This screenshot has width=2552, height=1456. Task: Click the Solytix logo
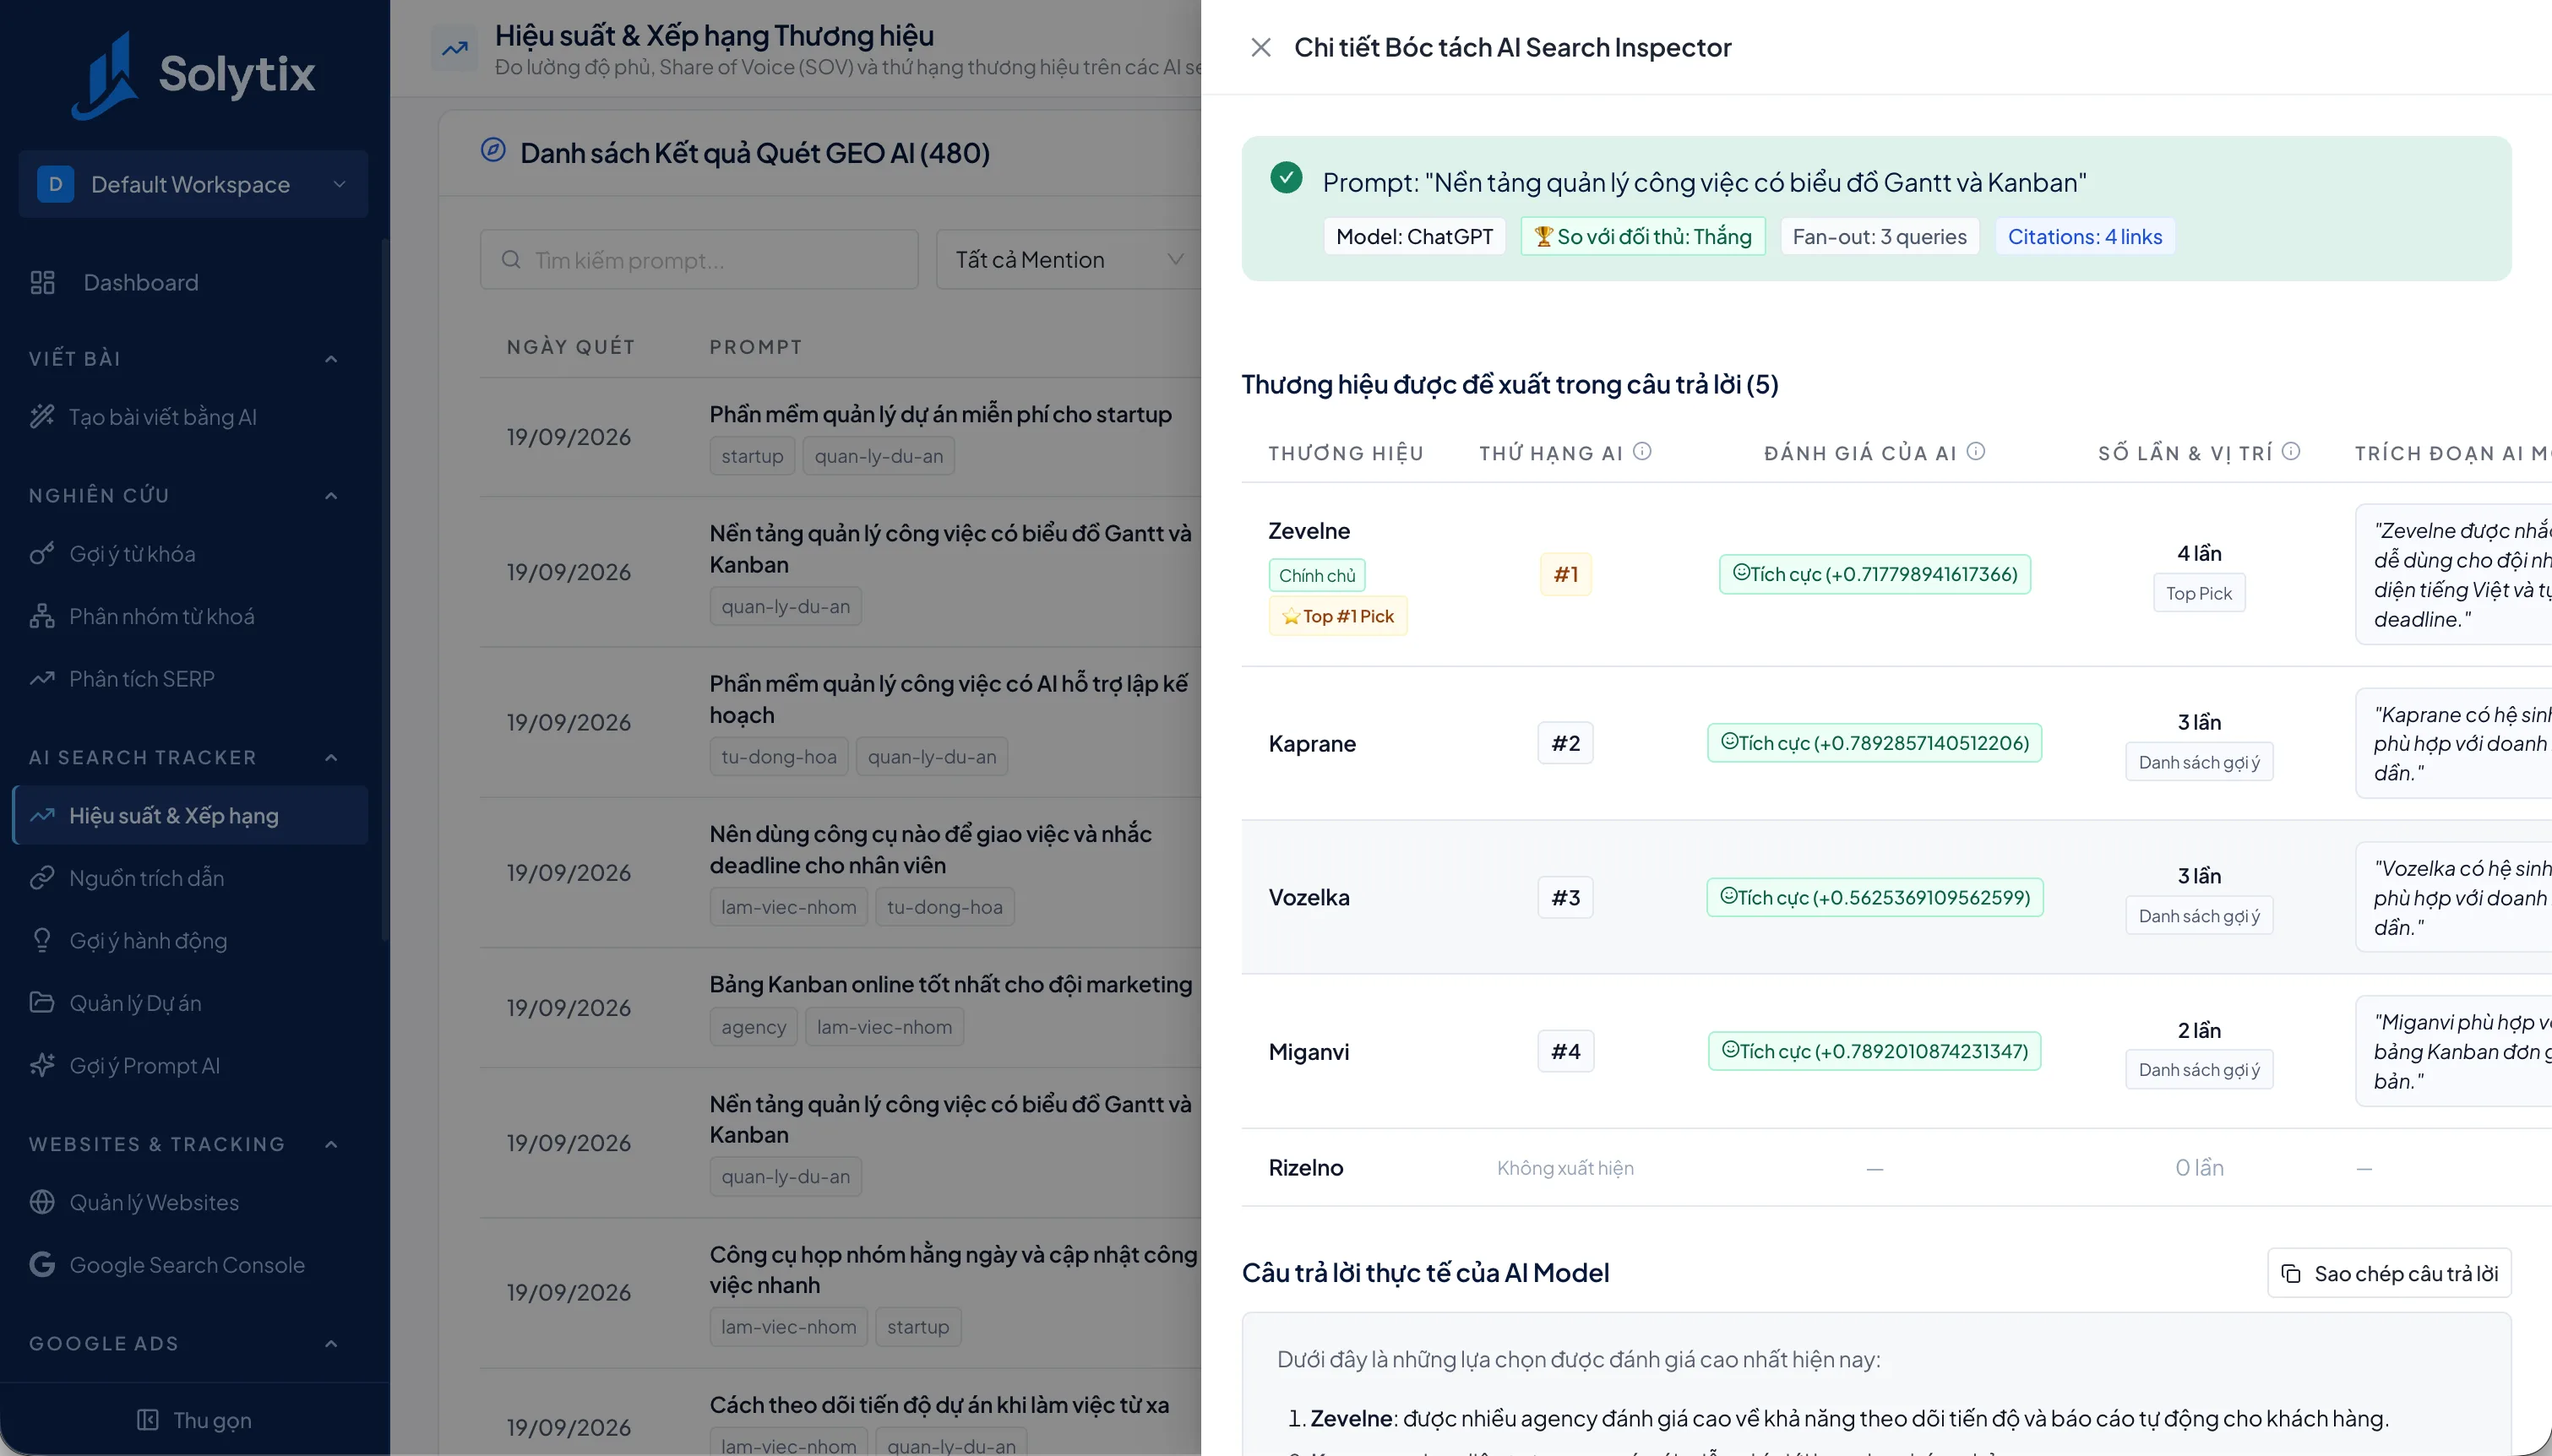[x=194, y=74]
